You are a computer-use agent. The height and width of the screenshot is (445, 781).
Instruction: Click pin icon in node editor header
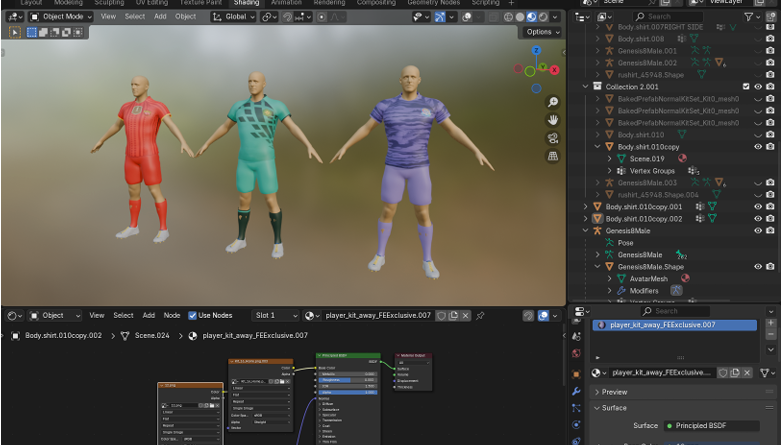click(x=480, y=315)
